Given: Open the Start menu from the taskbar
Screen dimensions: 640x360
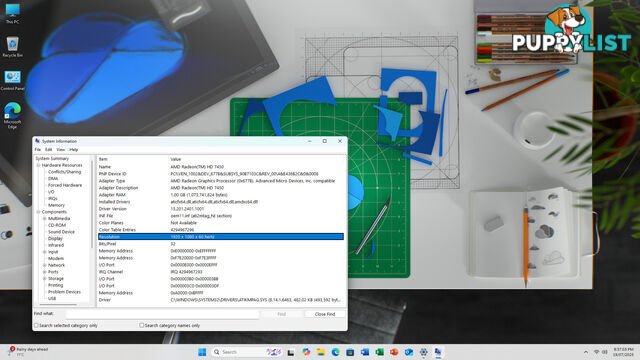Looking at the screenshot, I should [202, 352].
